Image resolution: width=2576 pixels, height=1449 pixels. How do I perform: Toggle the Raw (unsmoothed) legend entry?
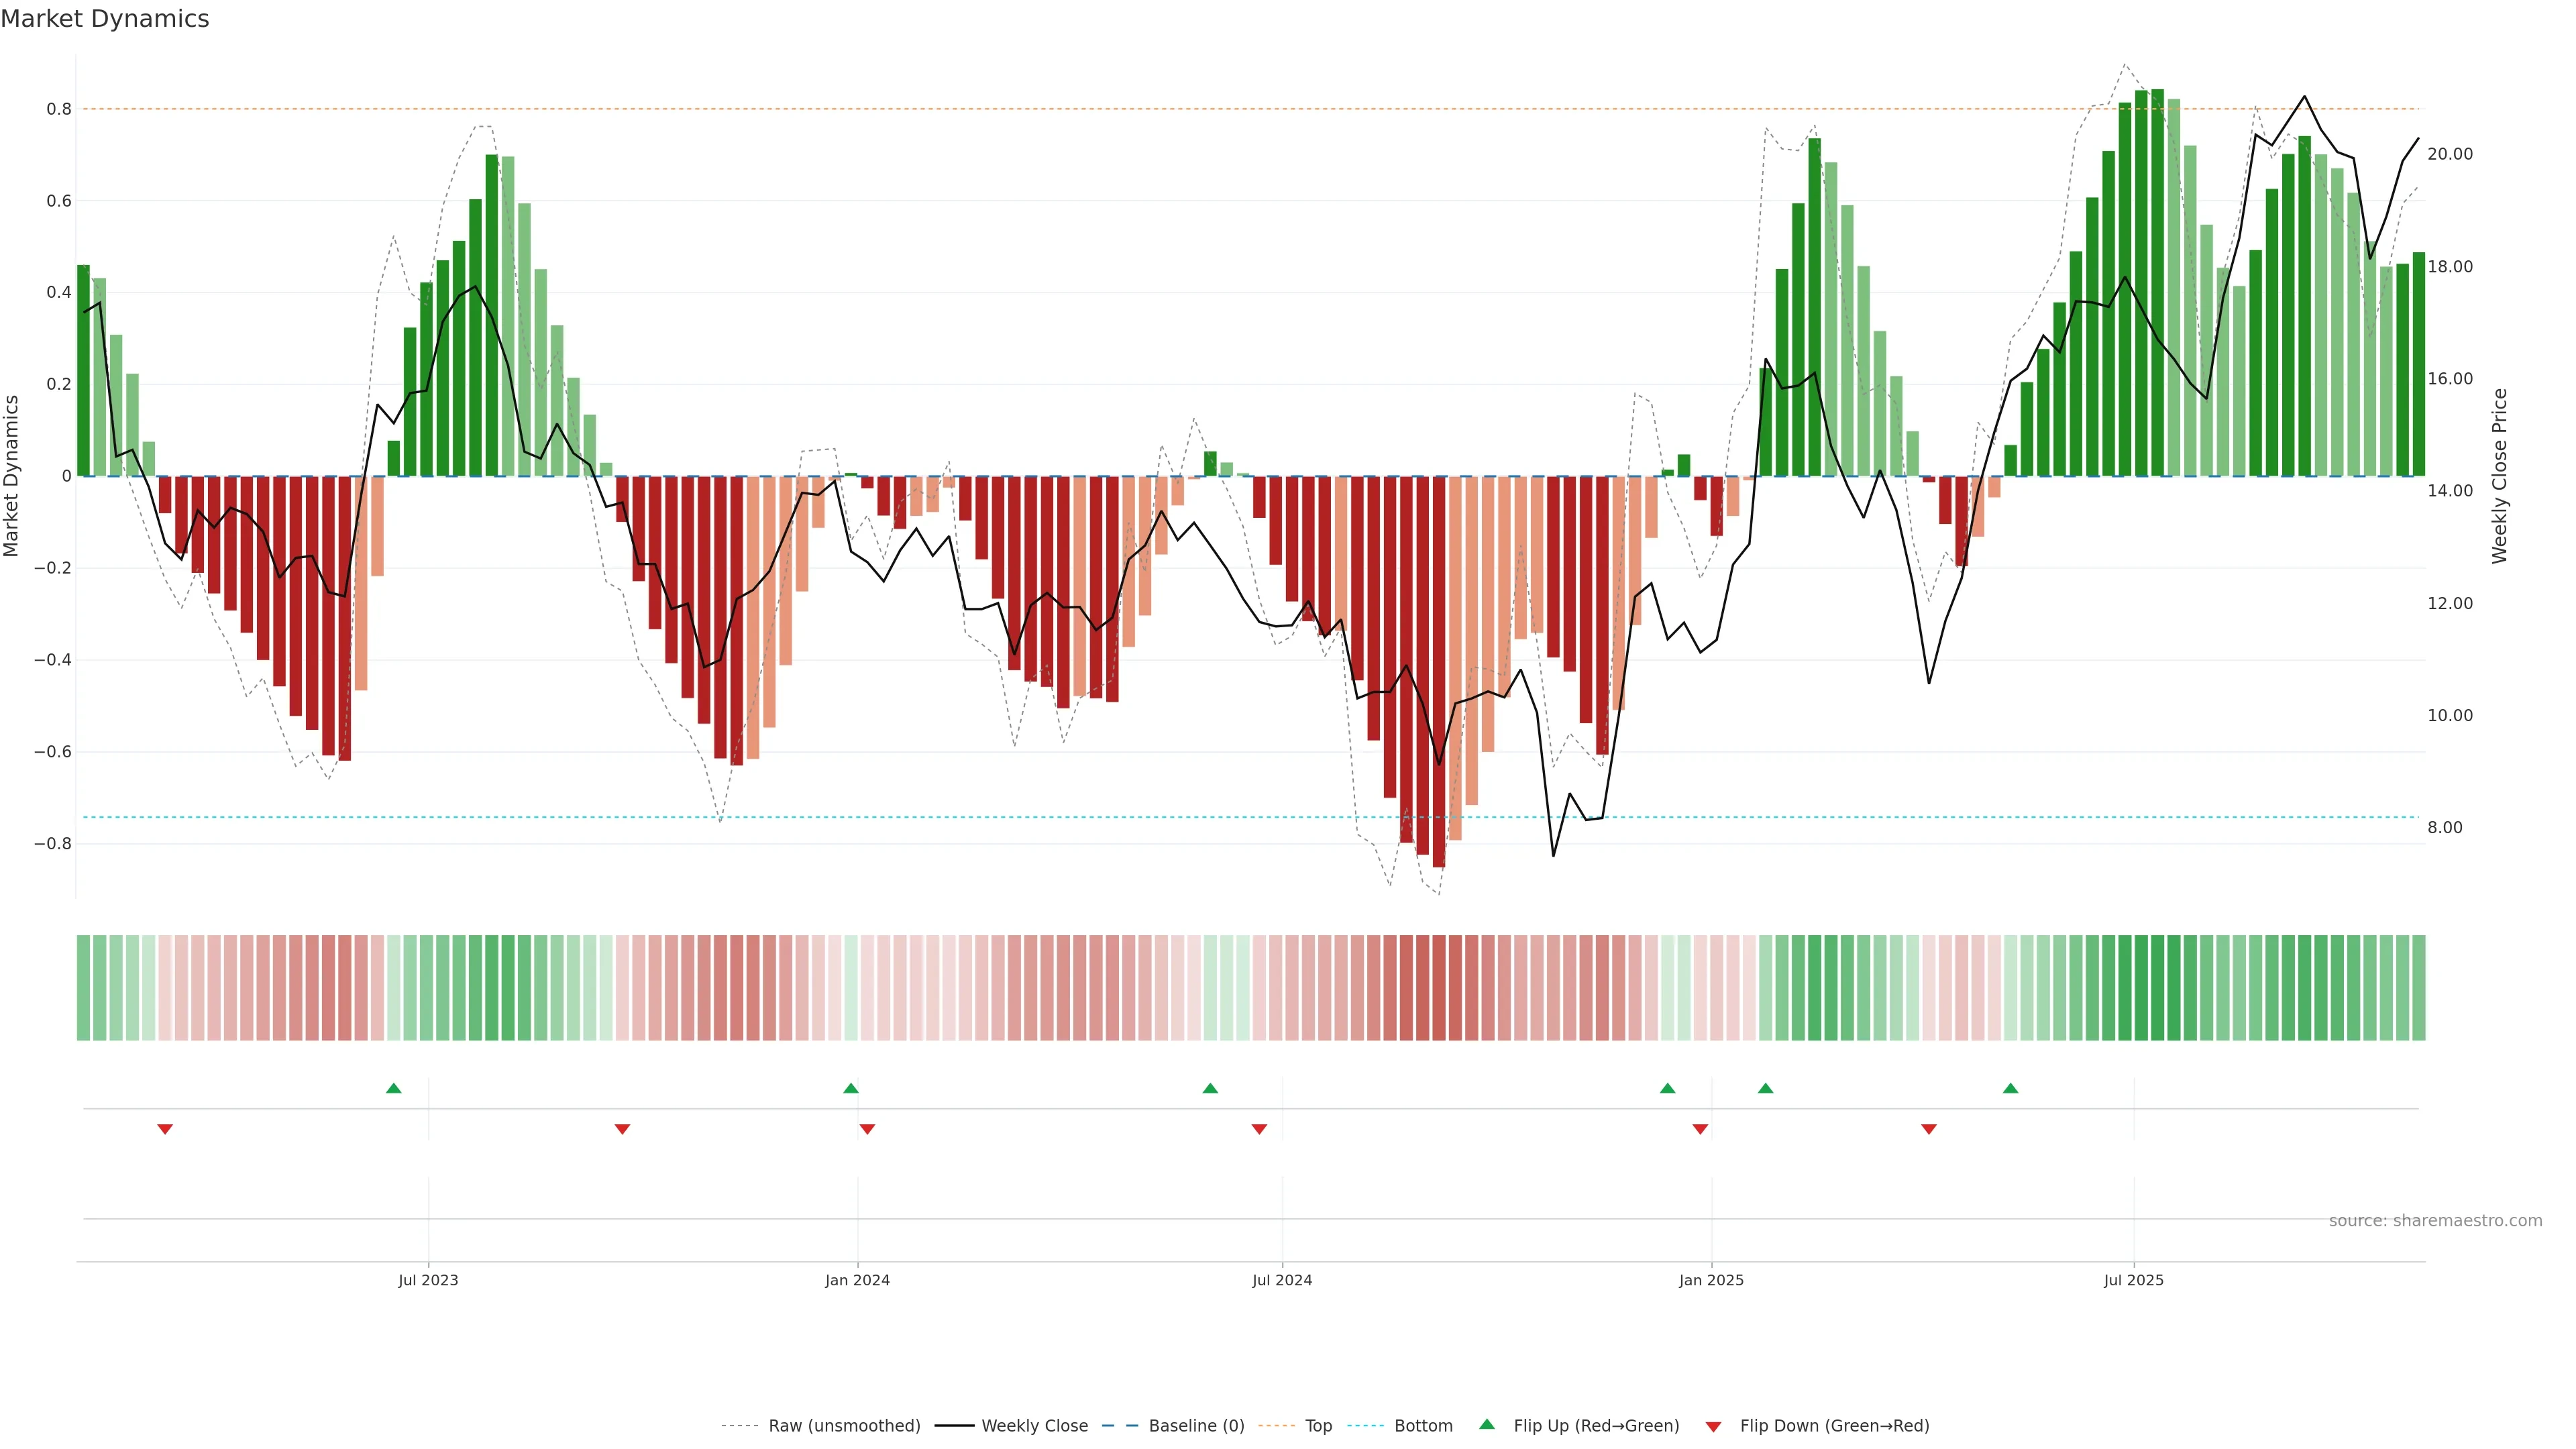coord(843,1426)
